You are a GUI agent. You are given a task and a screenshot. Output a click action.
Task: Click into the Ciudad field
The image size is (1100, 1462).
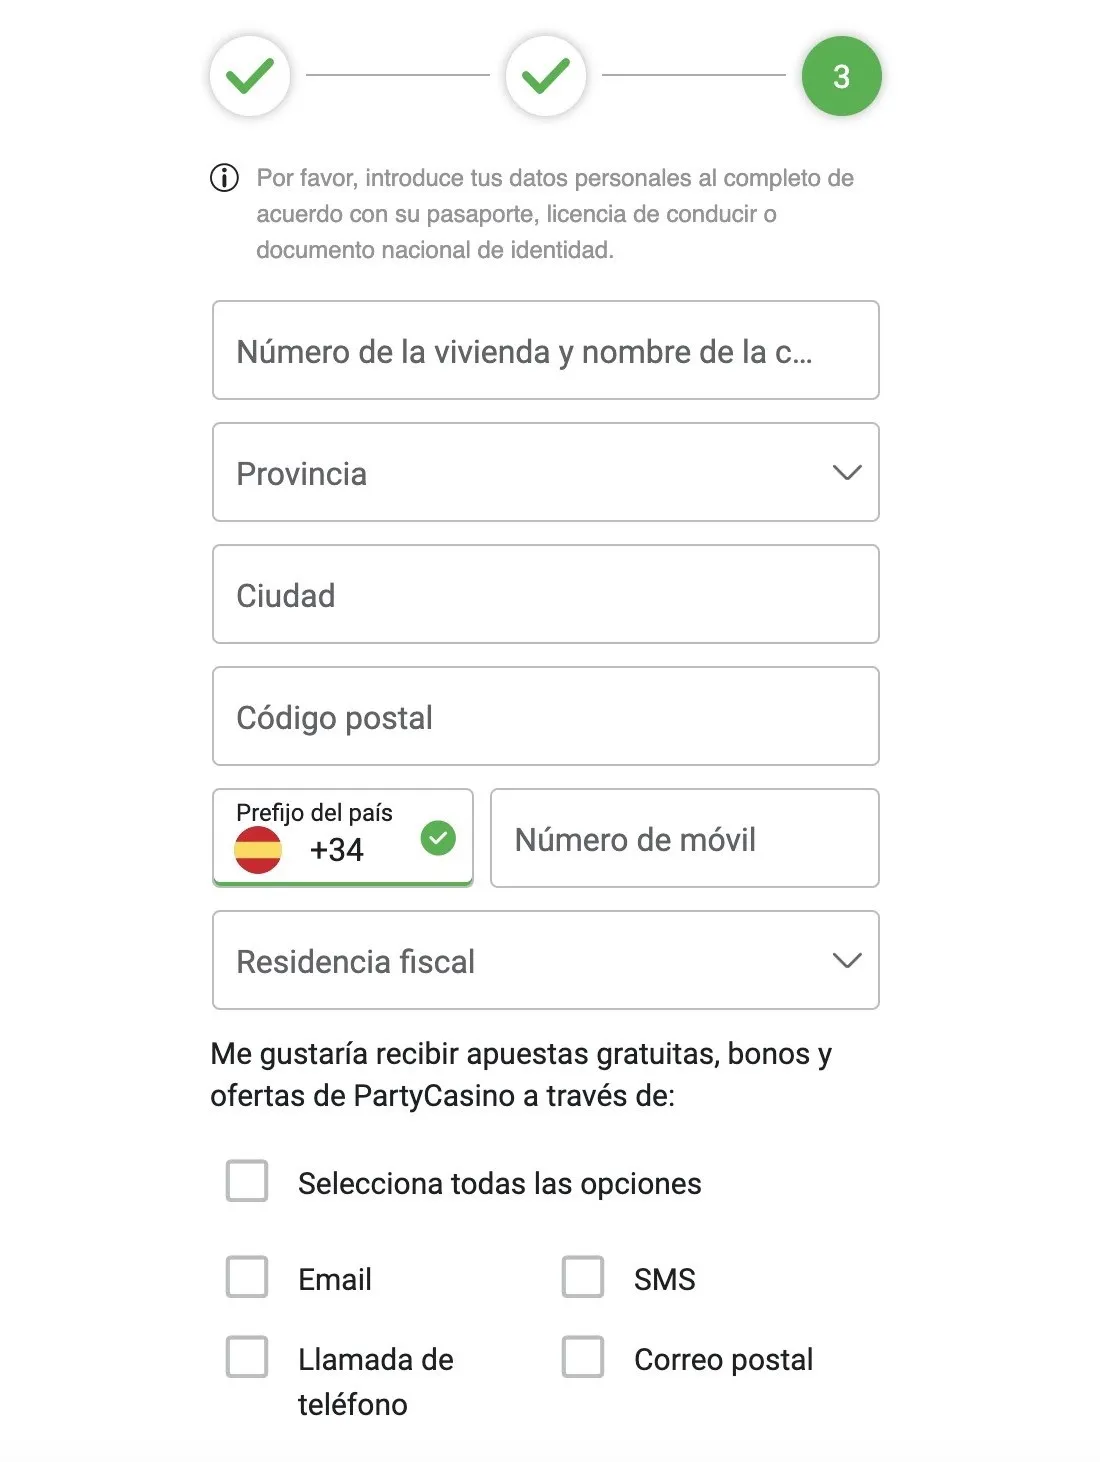pos(546,595)
